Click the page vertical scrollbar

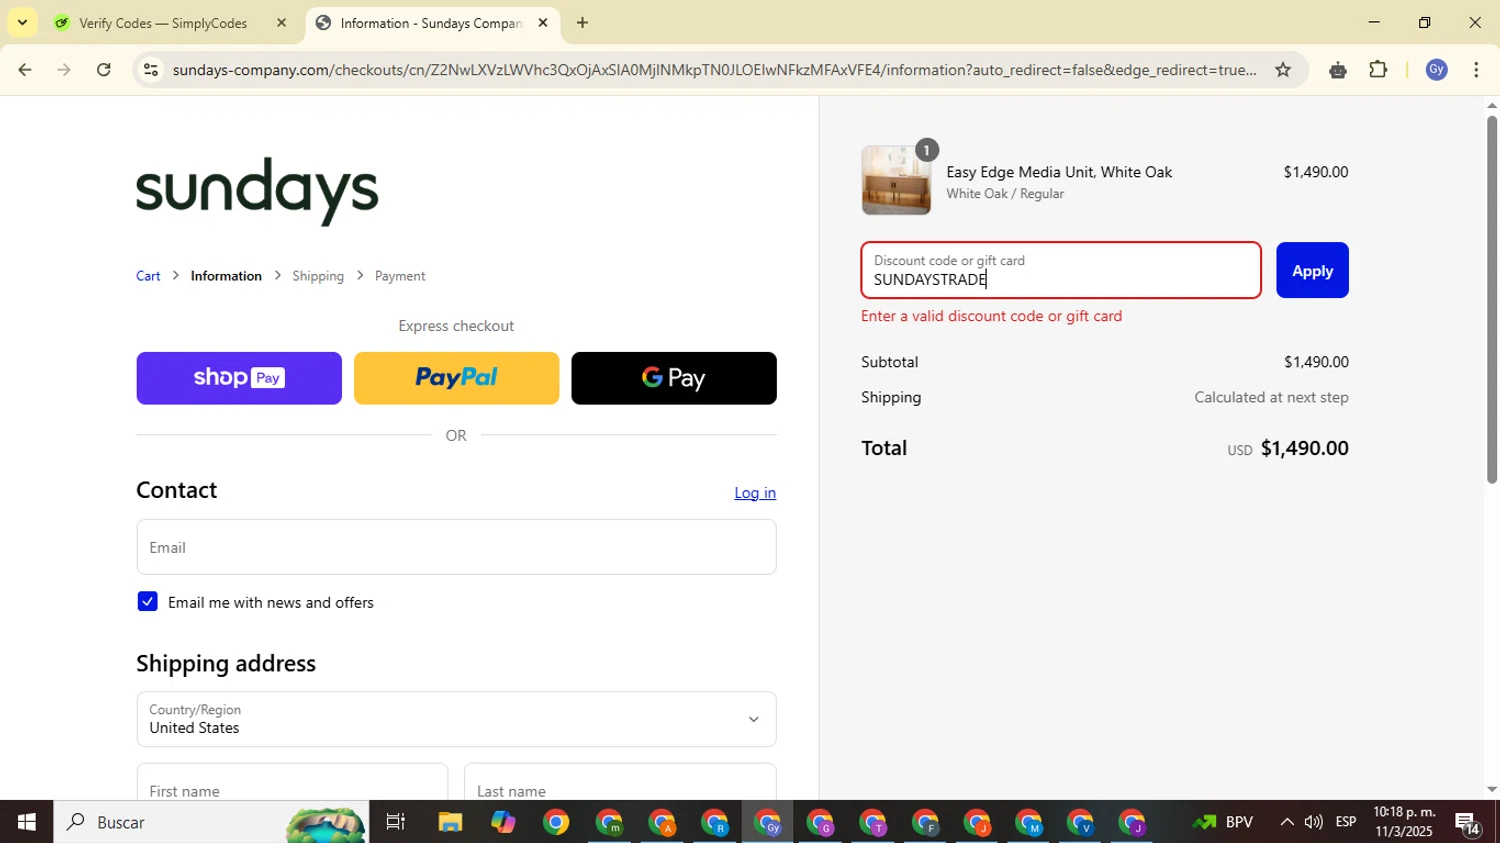[1491, 300]
